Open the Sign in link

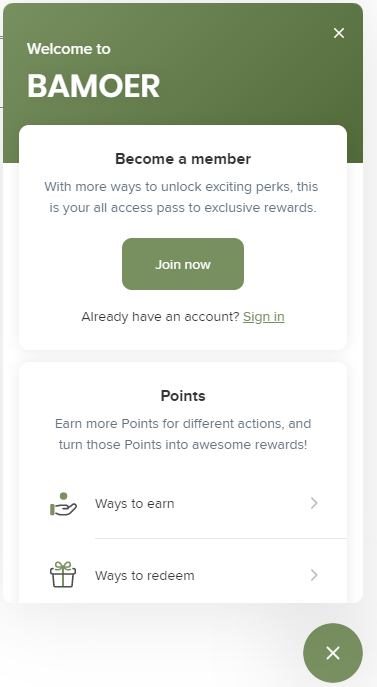click(264, 316)
